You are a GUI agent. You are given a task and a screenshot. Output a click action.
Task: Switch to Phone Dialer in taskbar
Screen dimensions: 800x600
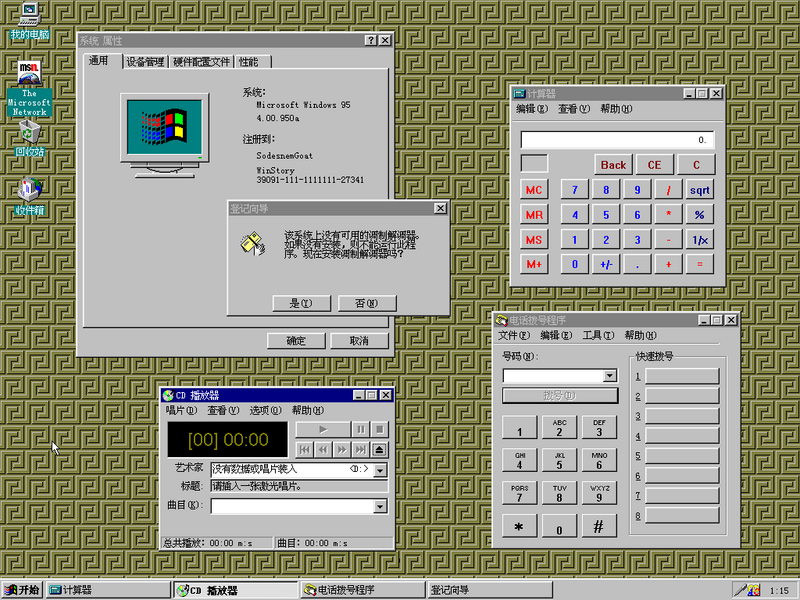(363, 590)
